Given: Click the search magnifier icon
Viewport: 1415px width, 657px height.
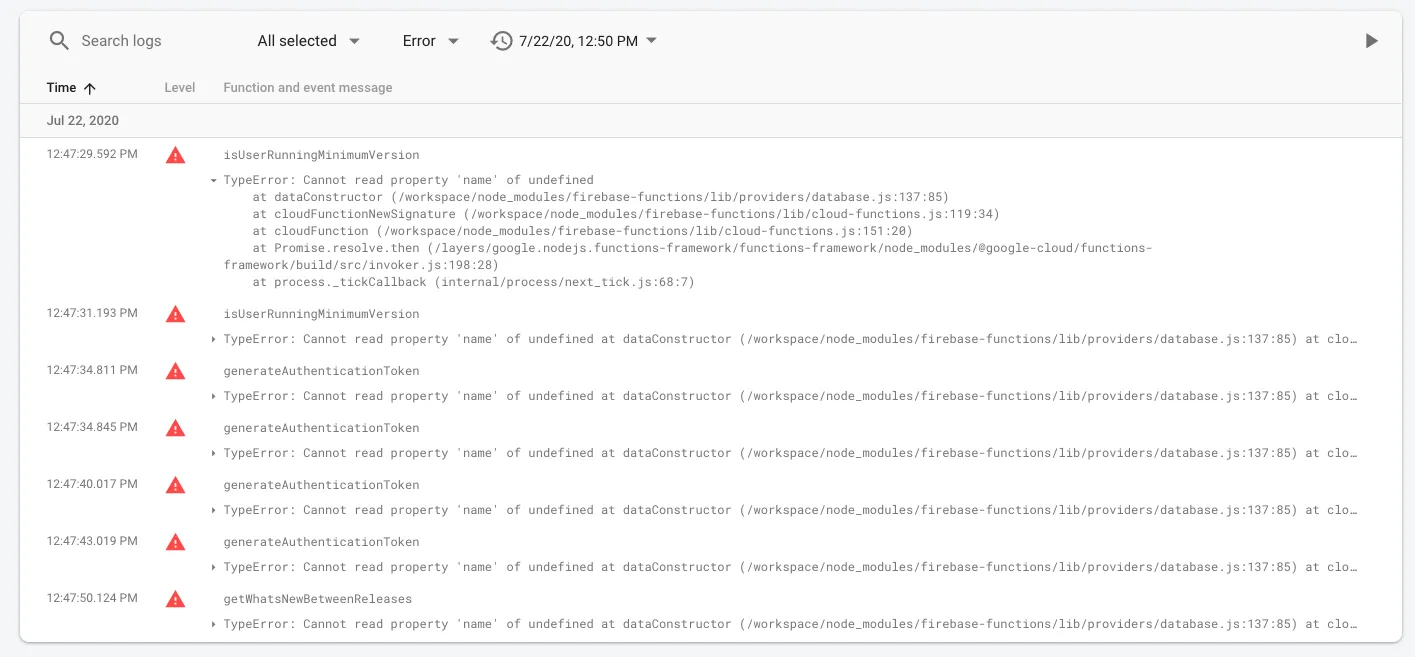Looking at the screenshot, I should point(59,41).
